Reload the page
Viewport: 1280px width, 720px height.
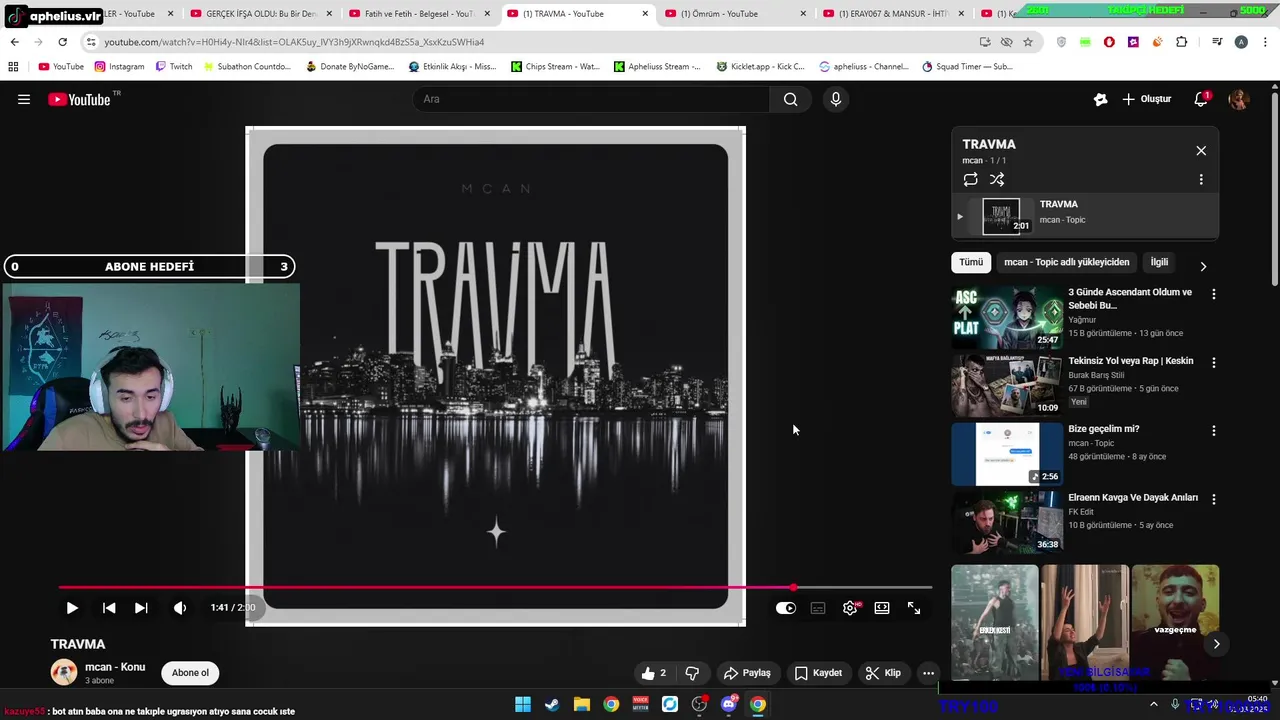62,42
